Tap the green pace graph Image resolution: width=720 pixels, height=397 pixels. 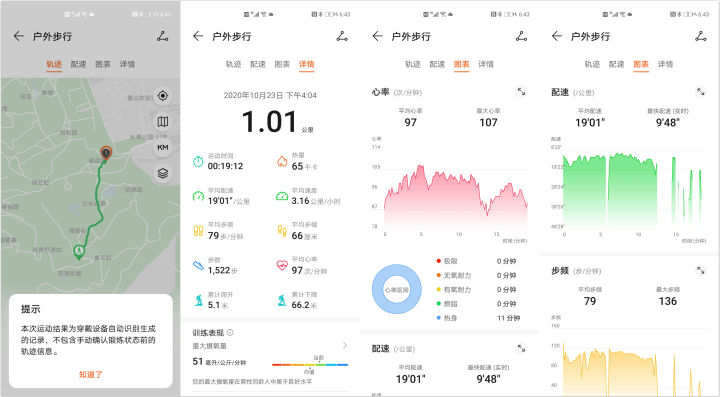click(632, 190)
